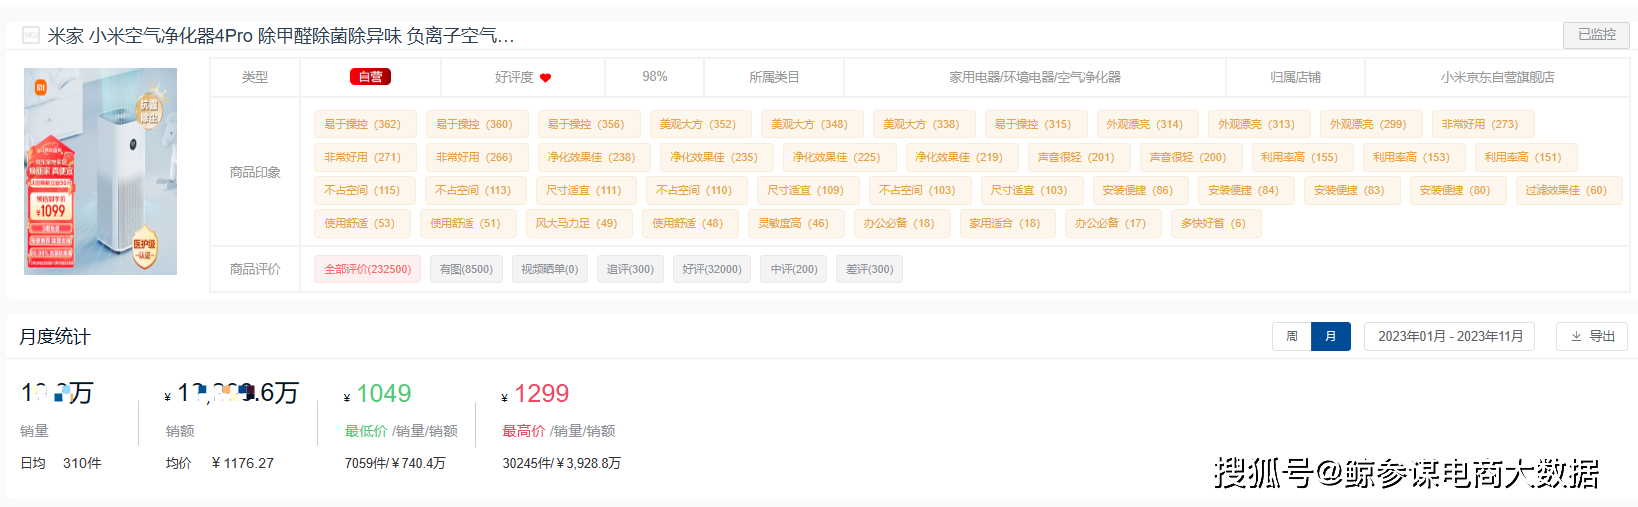Image resolution: width=1638 pixels, height=507 pixels.
Task: Click the 已监控 monitoring button
Action: pyautogui.click(x=1596, y=35)
